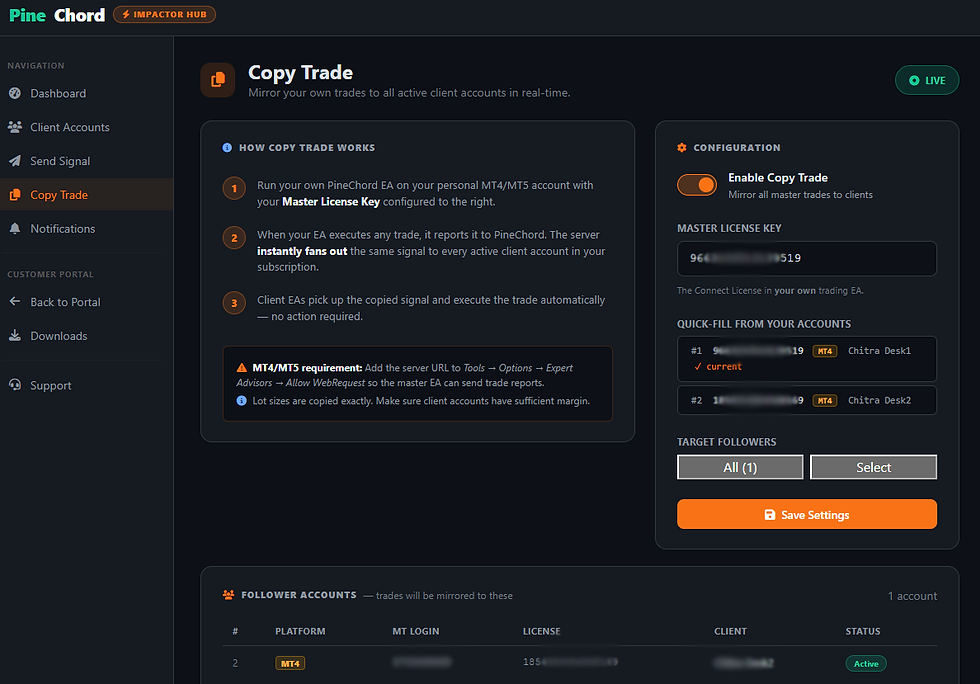
Task: Click the MT LOGIN column header
Action: click(x=416, y=631)
